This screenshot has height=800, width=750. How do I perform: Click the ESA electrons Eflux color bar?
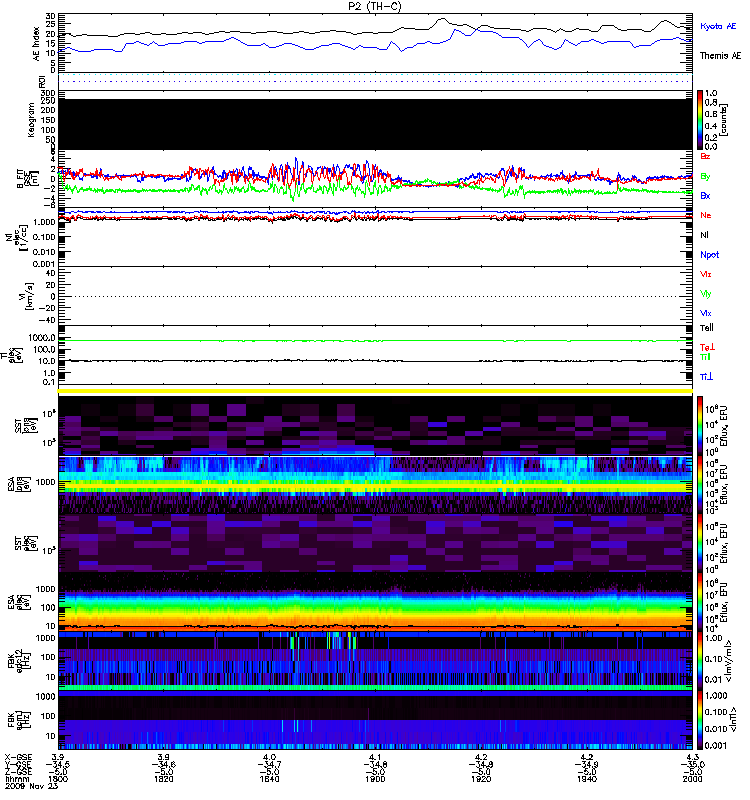pyautogui.click(x=700, y=603)
